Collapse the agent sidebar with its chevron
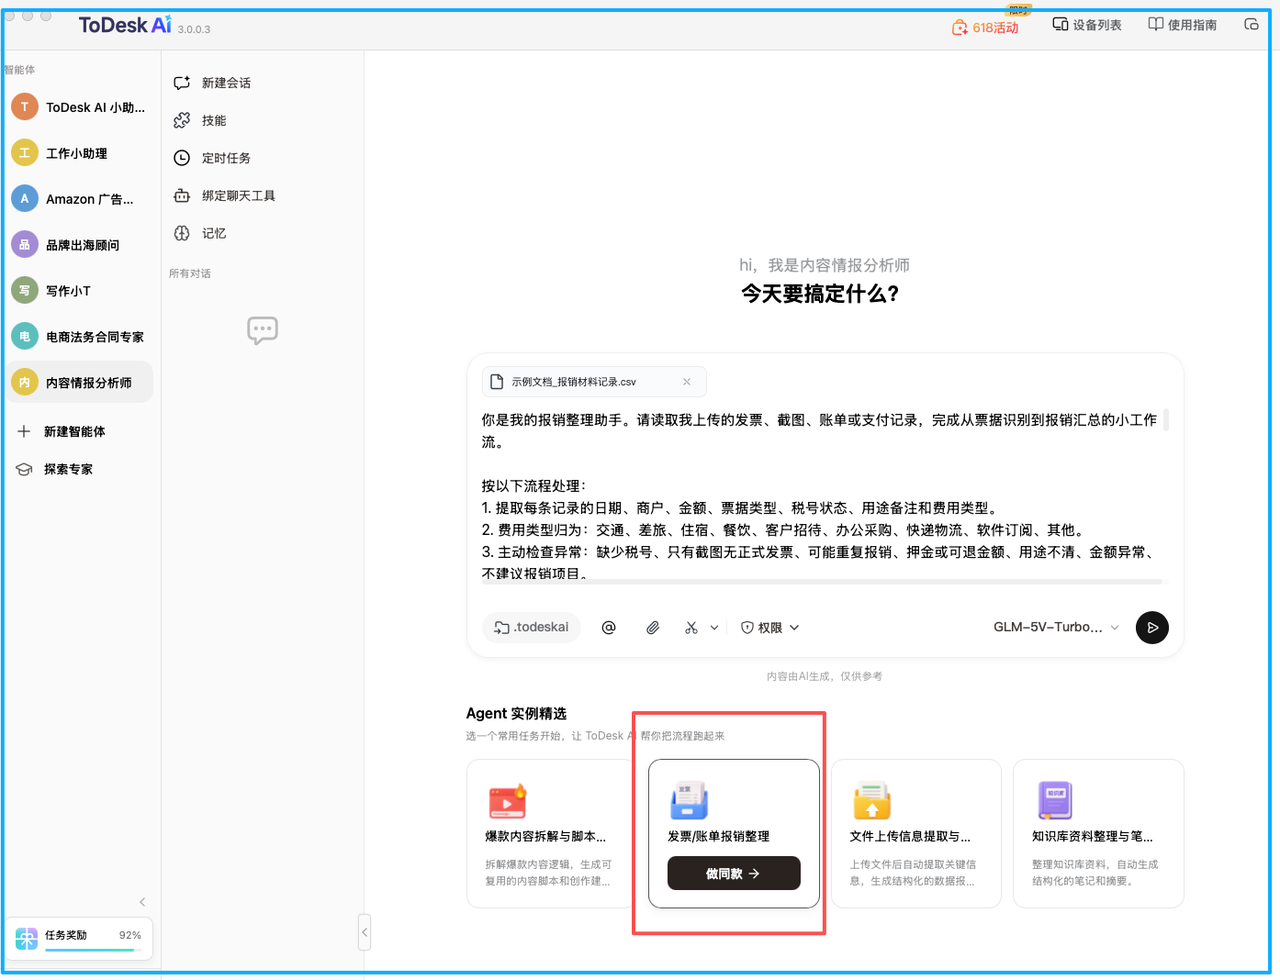This screenshot has width=1280, height=980. click(x=142, y=902)
